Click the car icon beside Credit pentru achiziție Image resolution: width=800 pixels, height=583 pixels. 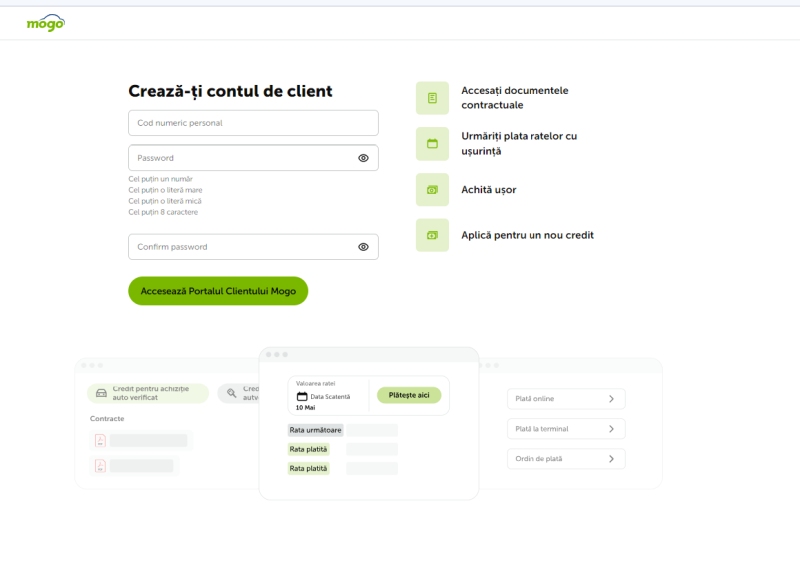point(101,393)
